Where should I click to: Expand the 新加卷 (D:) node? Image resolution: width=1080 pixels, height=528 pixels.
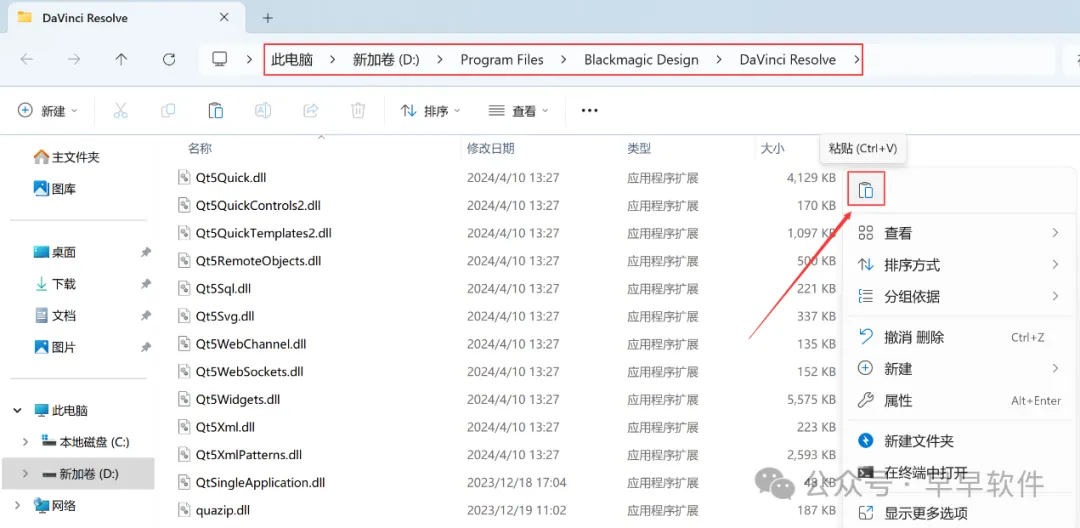click(25, 474)
